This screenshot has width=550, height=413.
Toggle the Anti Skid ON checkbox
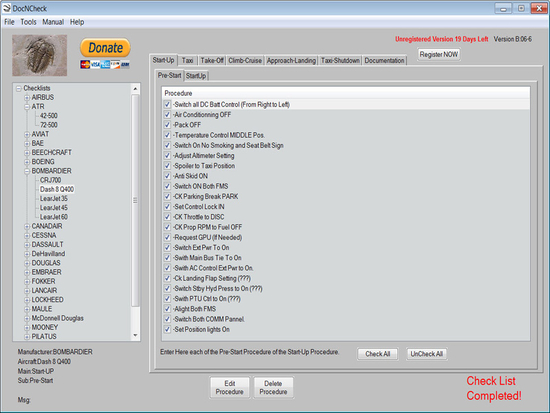(x=167, y=176)
